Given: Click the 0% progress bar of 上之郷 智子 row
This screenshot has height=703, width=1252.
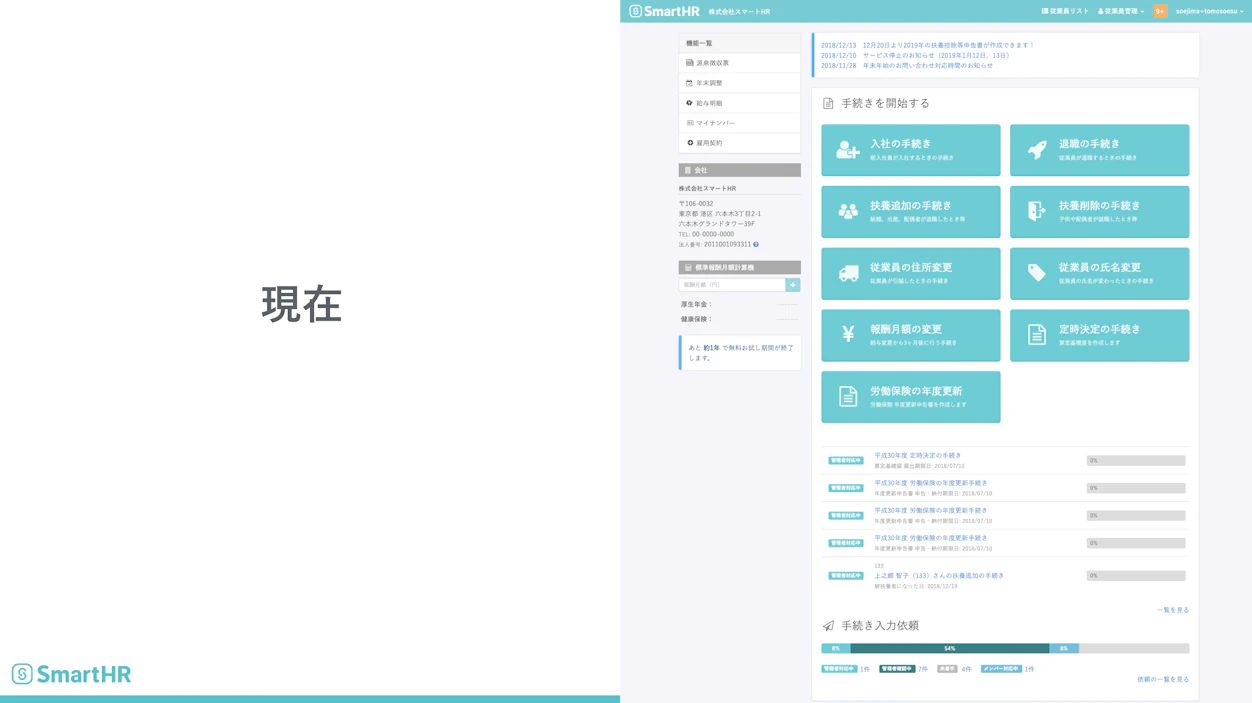Looking at the screenshot, I should coord(1136,576).
